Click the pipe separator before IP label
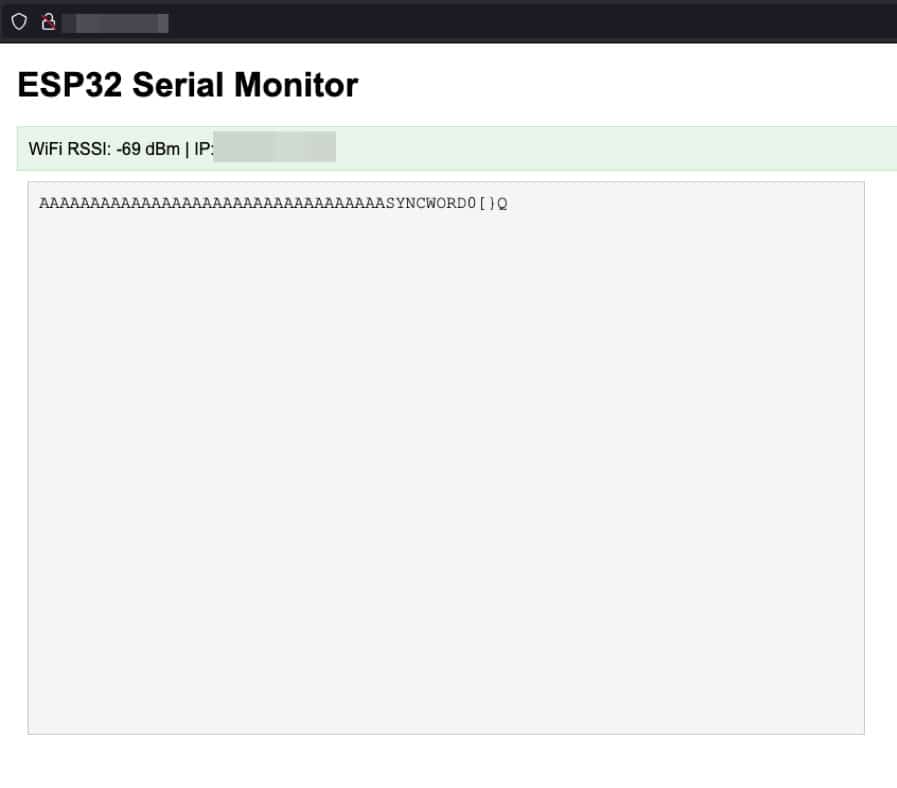 [x=187, y=149]
